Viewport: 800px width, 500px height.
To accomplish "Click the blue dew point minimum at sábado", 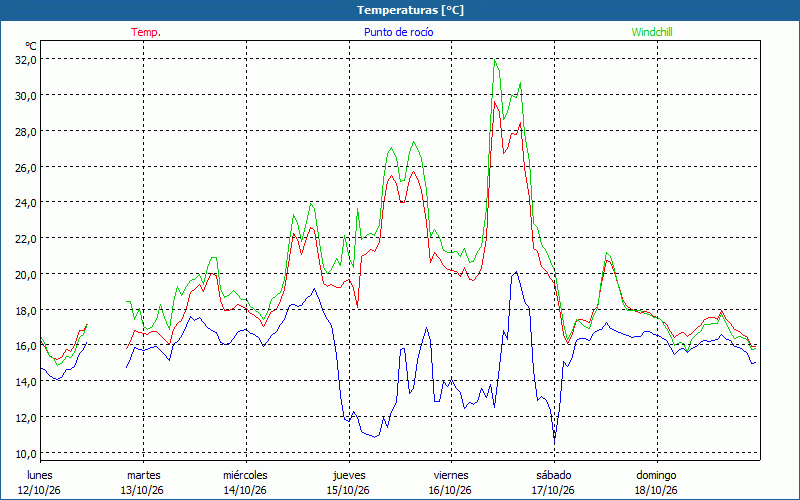I will click(x=555, y=438).
